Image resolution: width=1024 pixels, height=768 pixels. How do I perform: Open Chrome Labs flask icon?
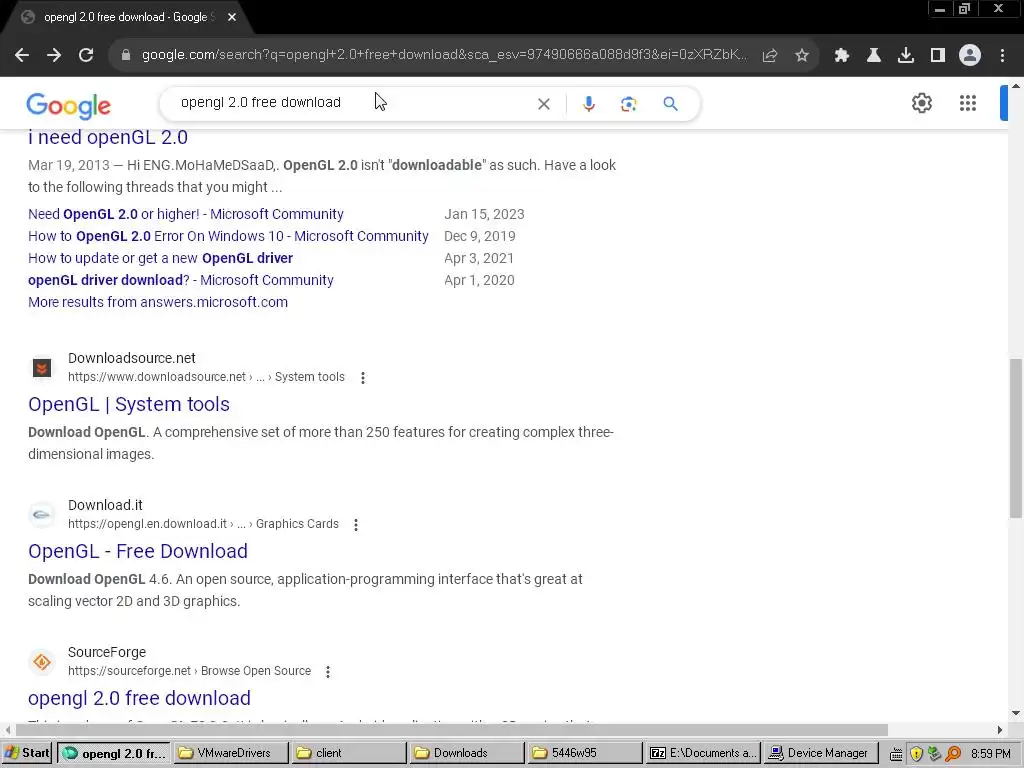(874, 56)
